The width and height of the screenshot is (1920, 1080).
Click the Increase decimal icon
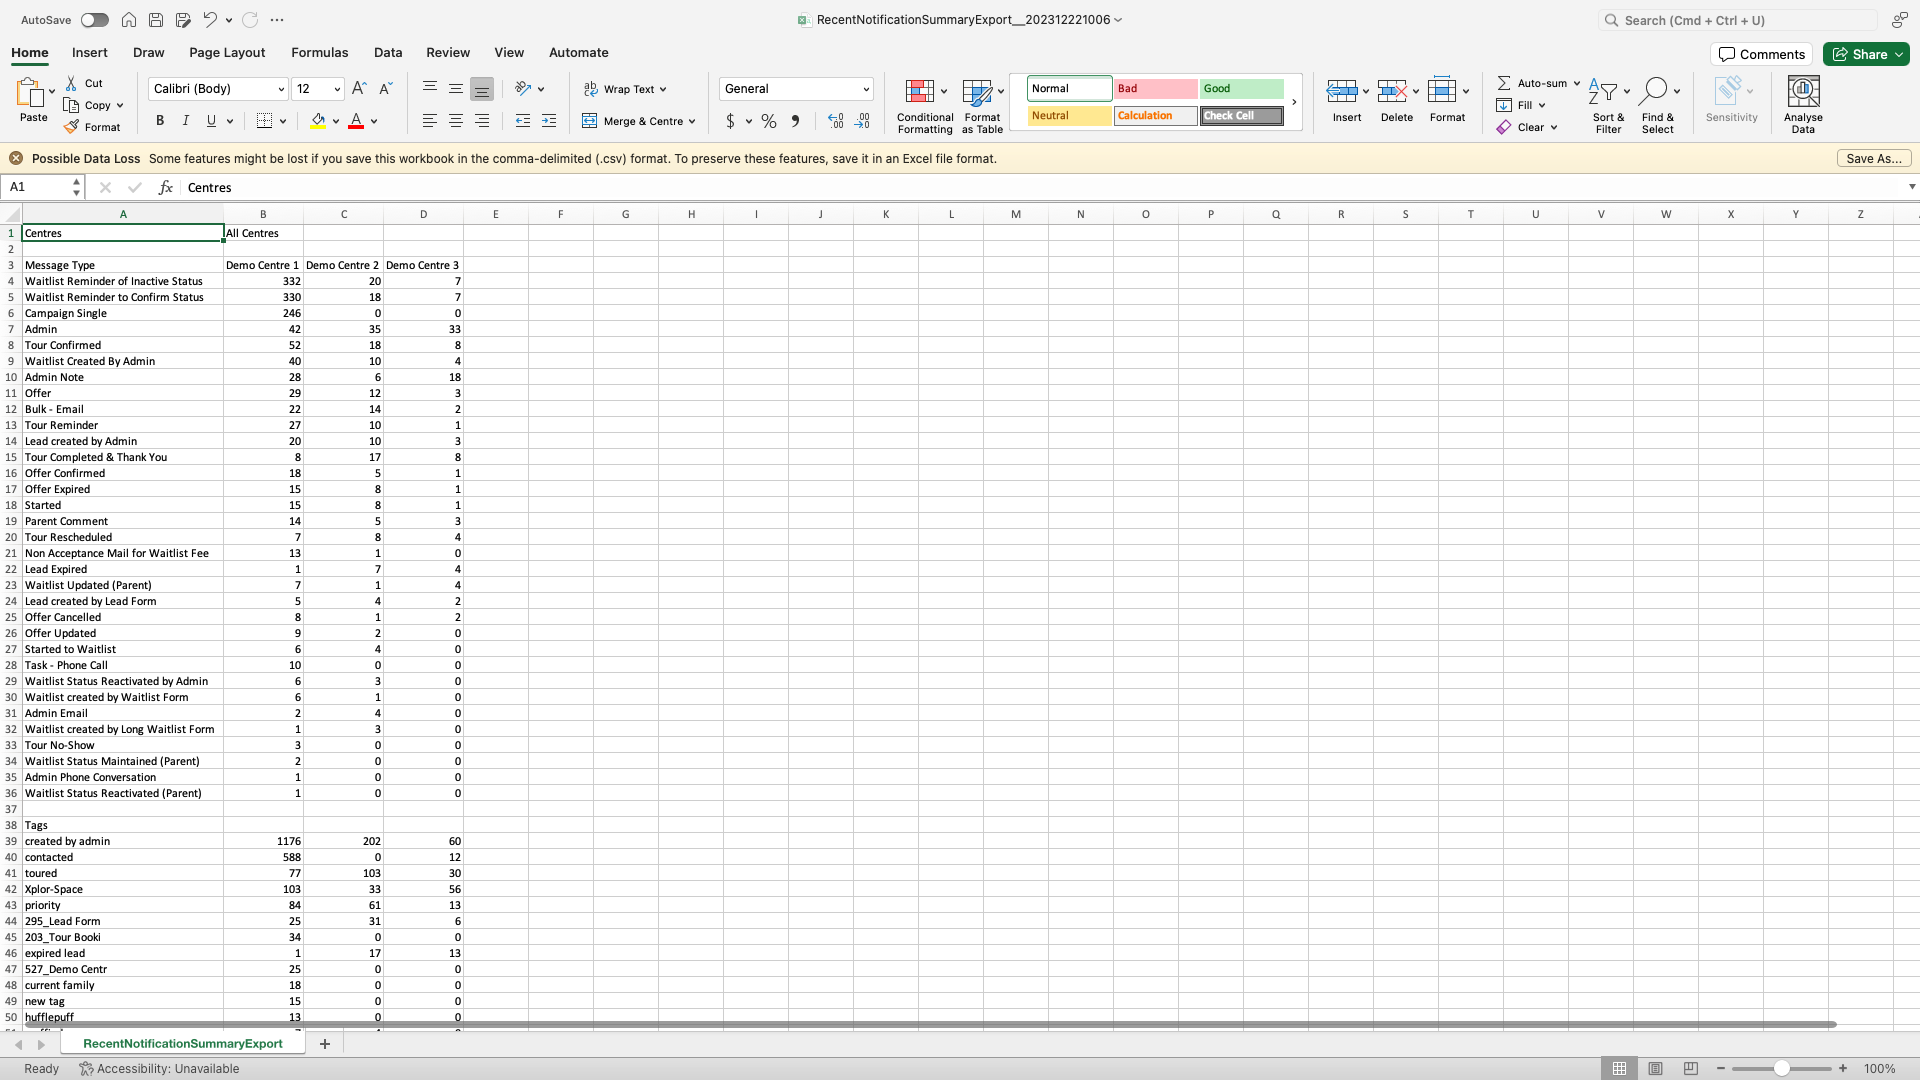pos(836,121)
